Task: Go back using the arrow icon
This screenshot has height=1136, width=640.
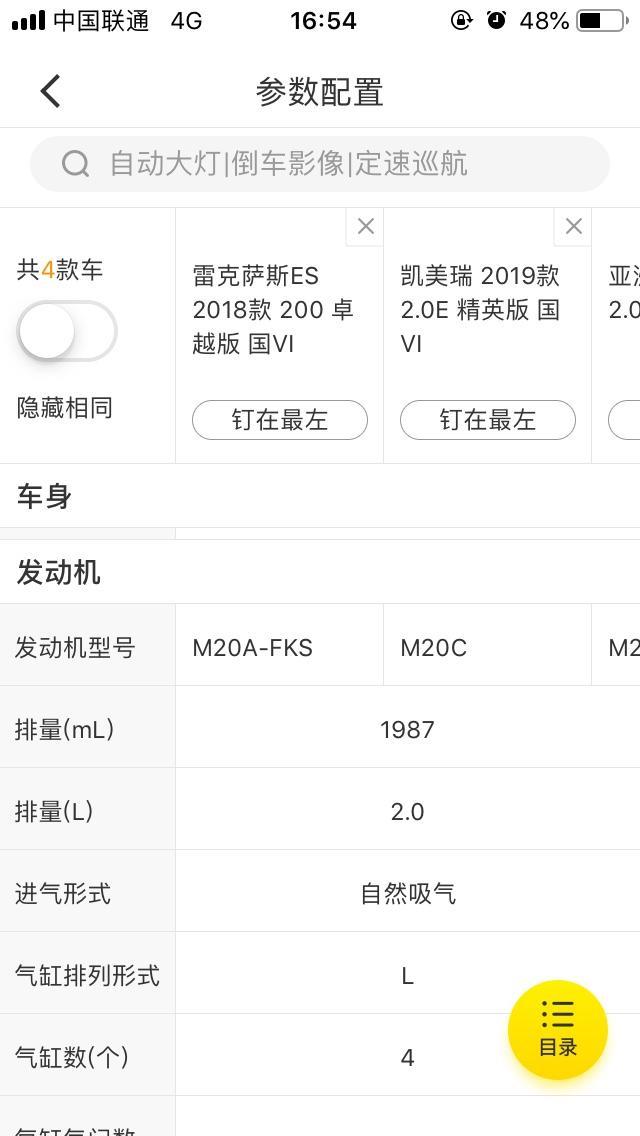Action: [x=50, y=92]
